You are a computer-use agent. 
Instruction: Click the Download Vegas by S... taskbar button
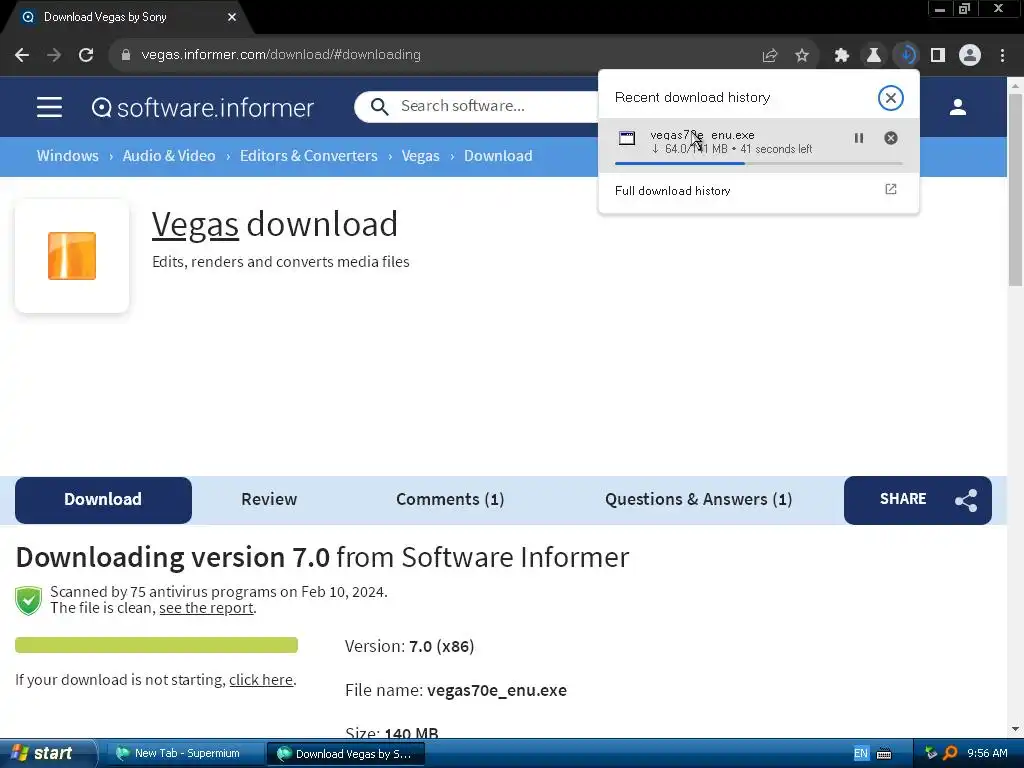[x=346, y=754]
